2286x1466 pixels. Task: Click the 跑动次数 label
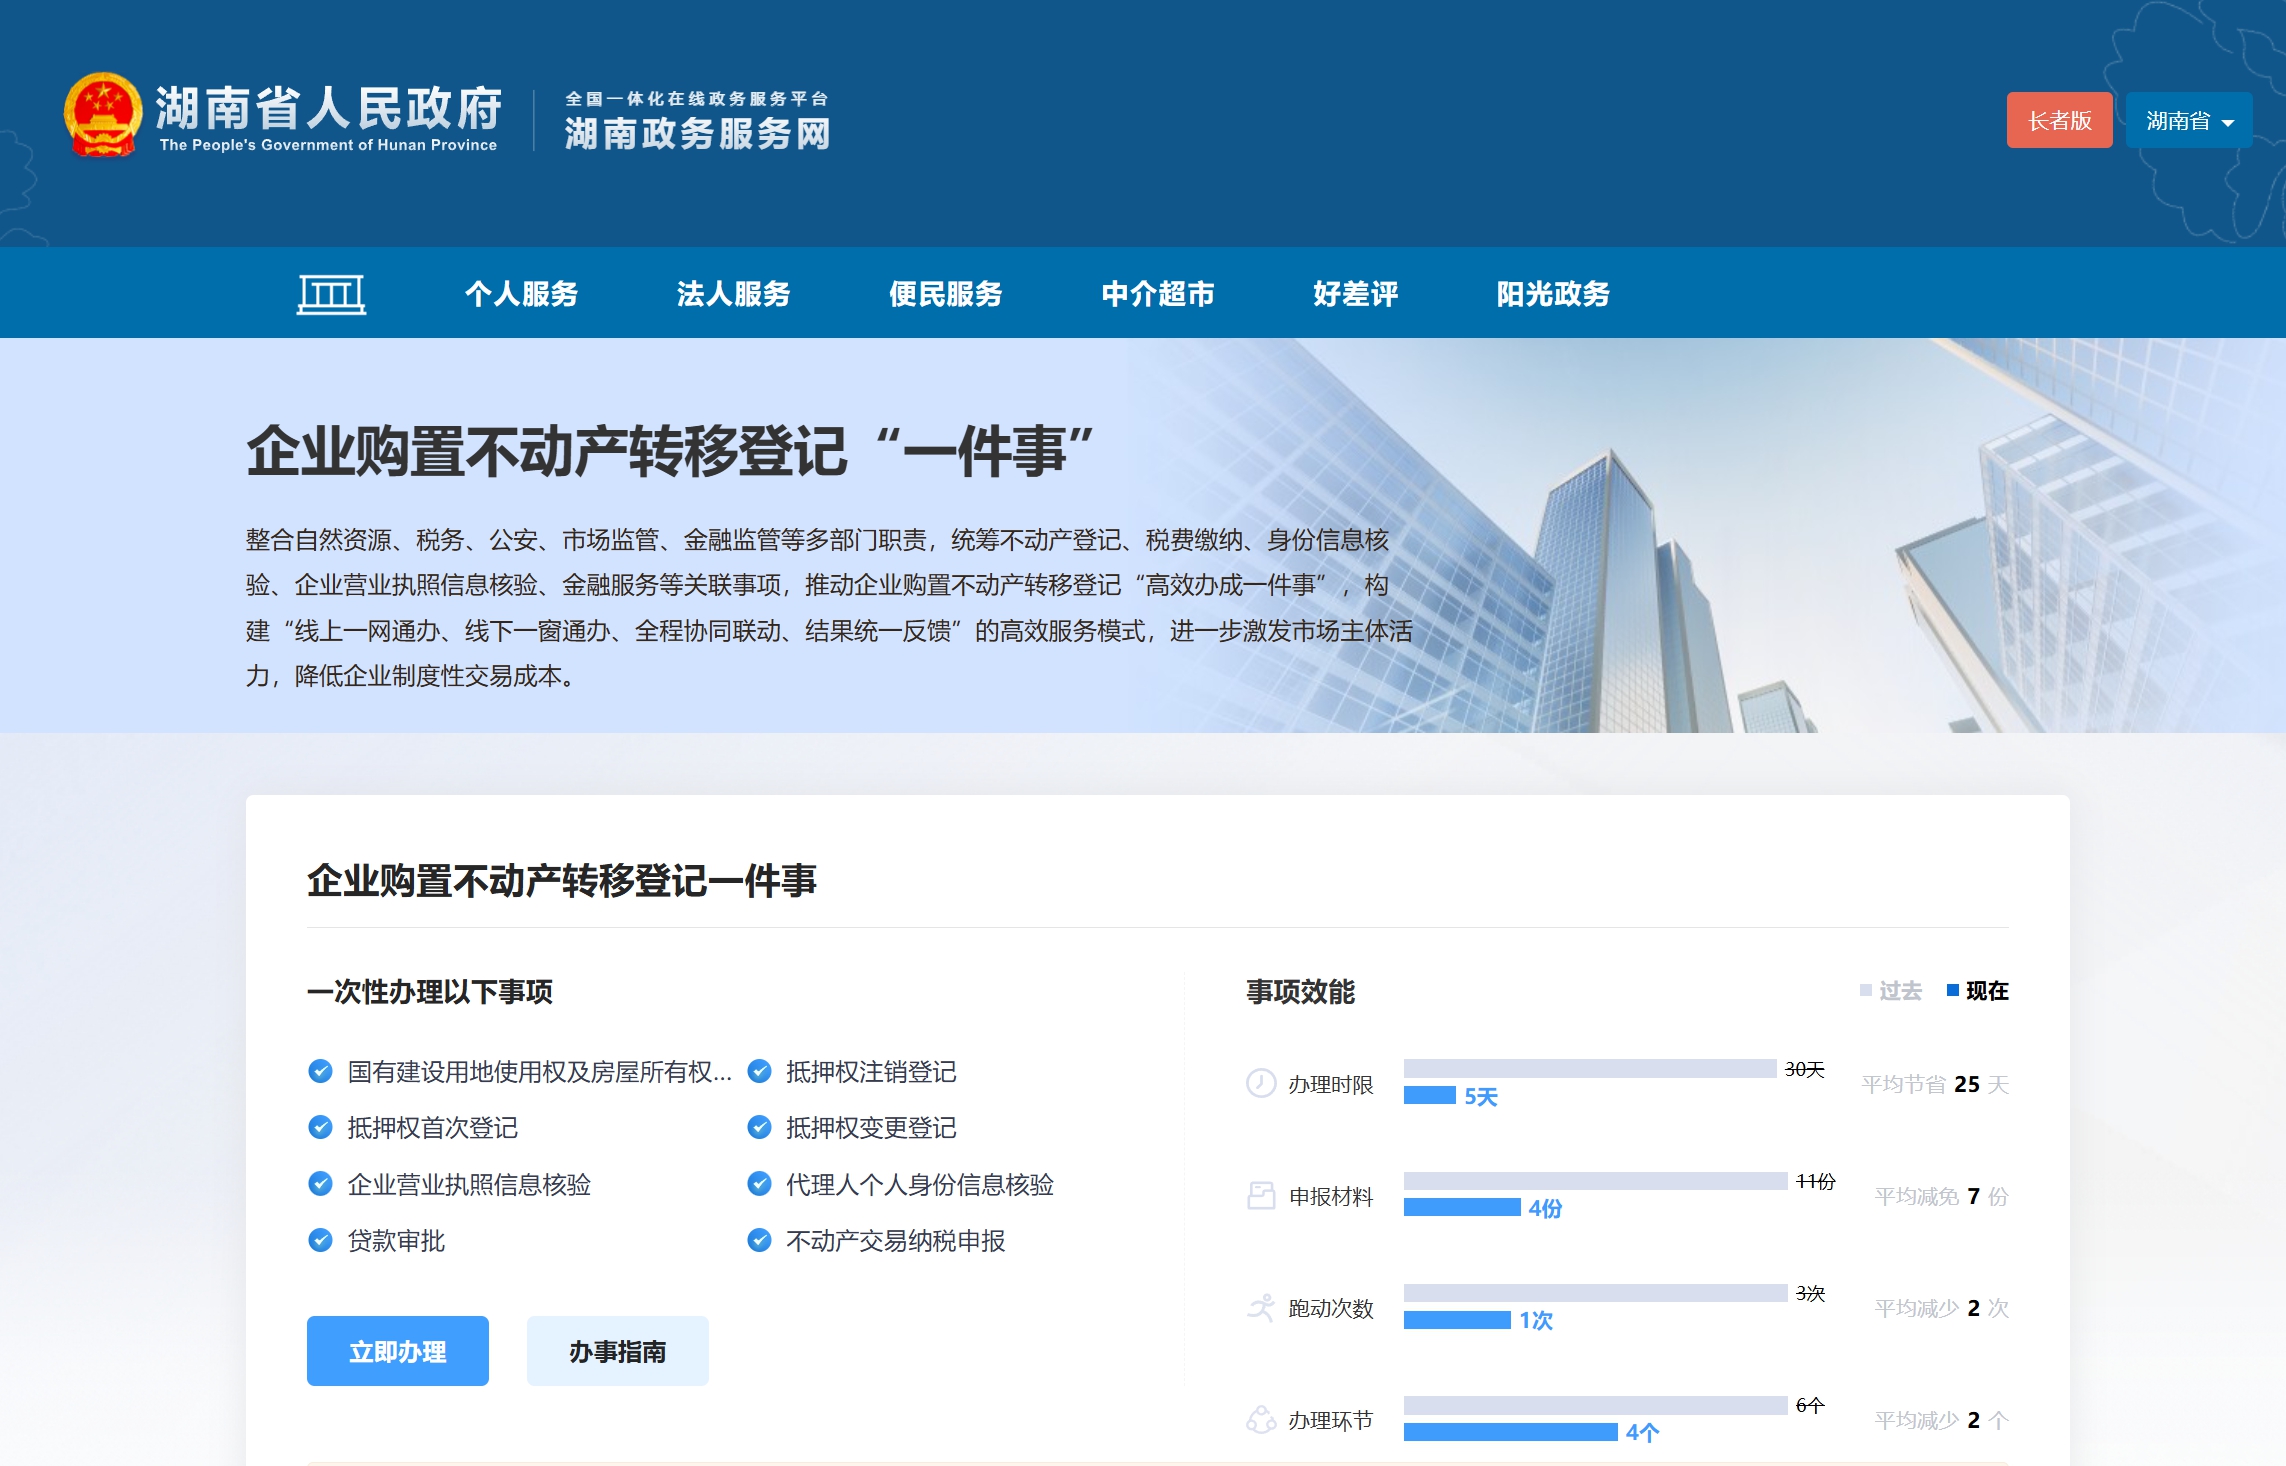pos(1330,1308)
